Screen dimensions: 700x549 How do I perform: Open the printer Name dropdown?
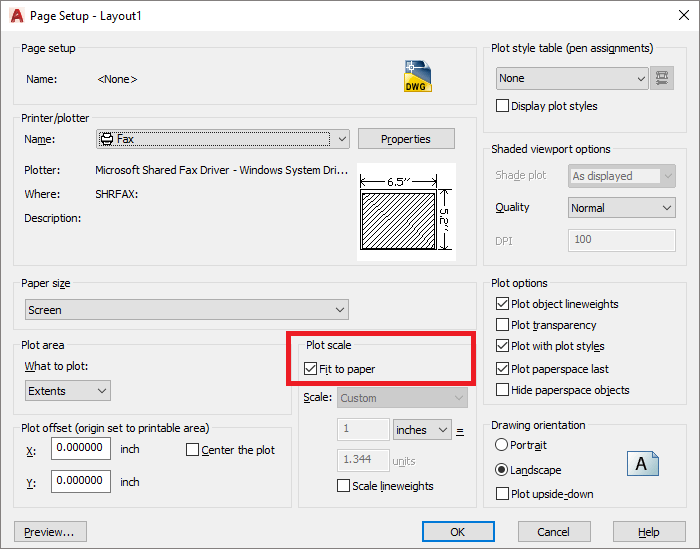click(x=223, y=139)
